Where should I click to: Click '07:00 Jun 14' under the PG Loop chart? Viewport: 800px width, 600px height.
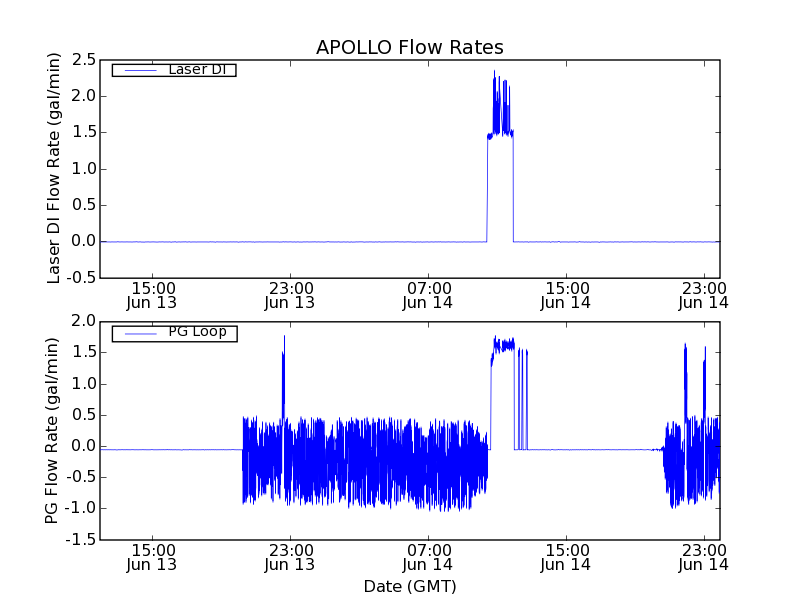pyautogui.click(x=428, y=558)
